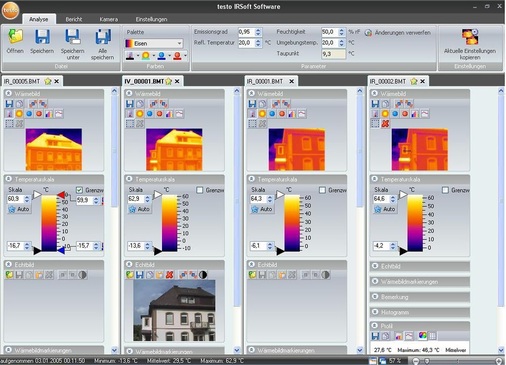Click the Öffnen folder icon

[x=15, y=36]
